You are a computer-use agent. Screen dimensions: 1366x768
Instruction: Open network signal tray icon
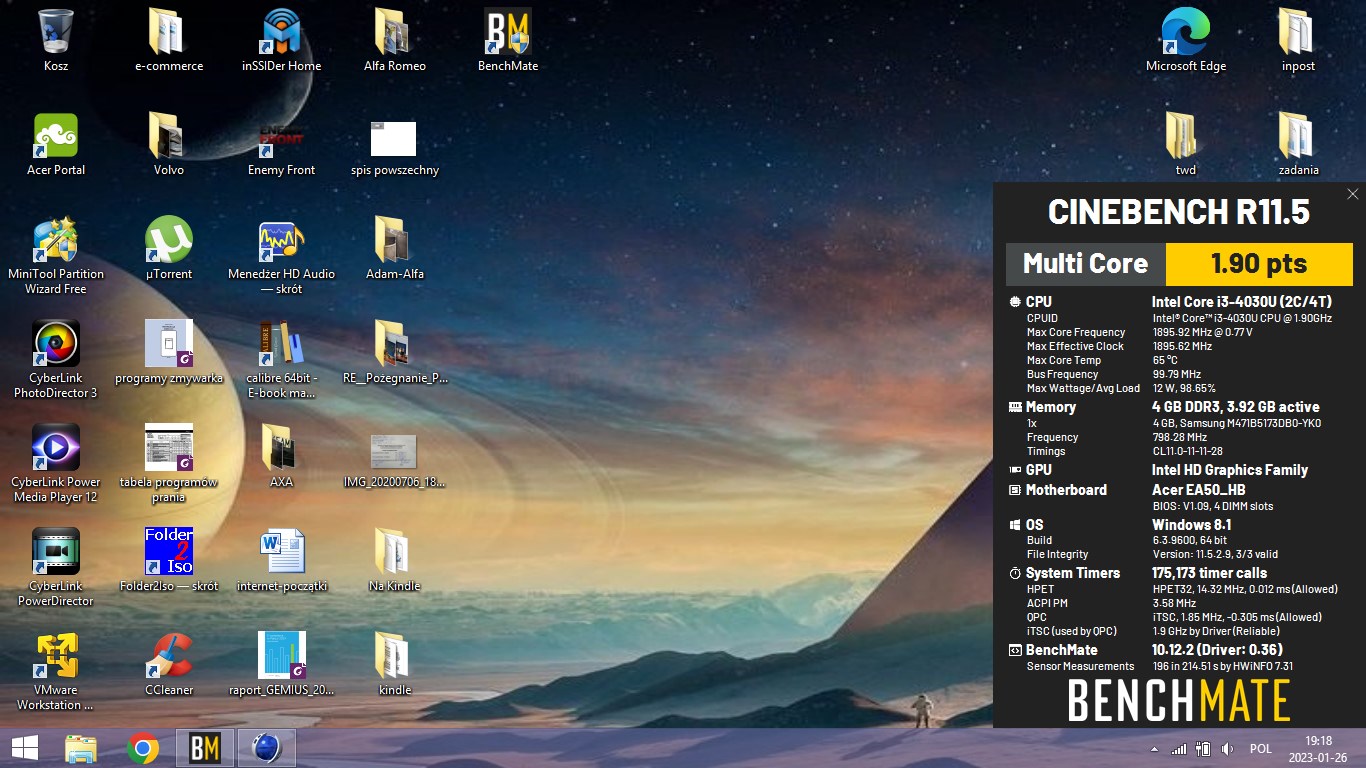pyautogui.click(x=1179, y=749)
